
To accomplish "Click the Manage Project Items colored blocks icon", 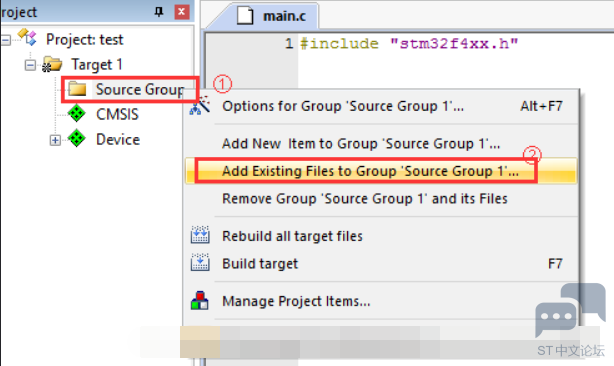I will point(200,300).
